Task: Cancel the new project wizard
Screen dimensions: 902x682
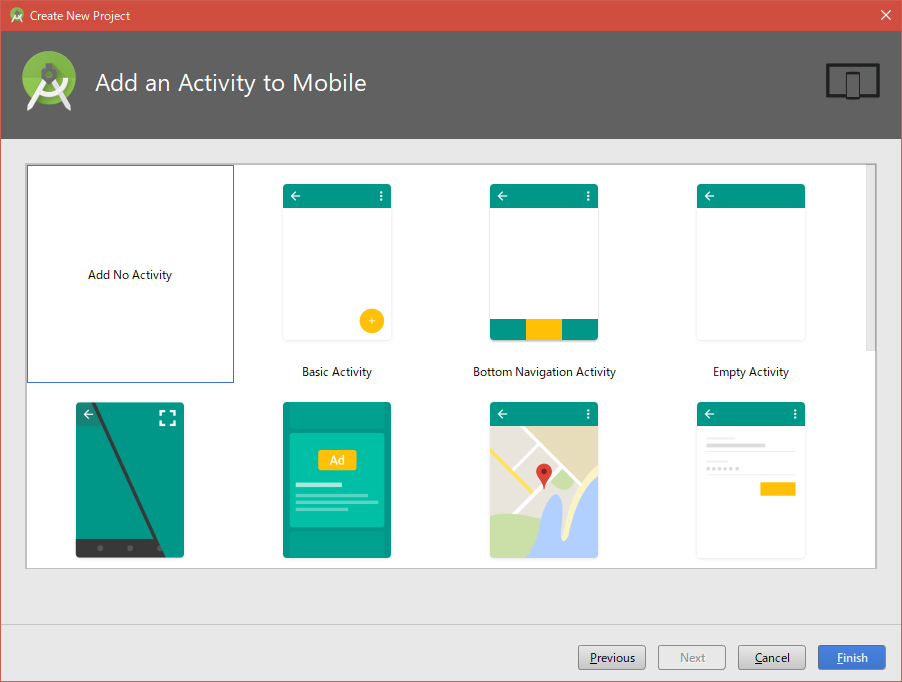Action: [x=771, y=657]
